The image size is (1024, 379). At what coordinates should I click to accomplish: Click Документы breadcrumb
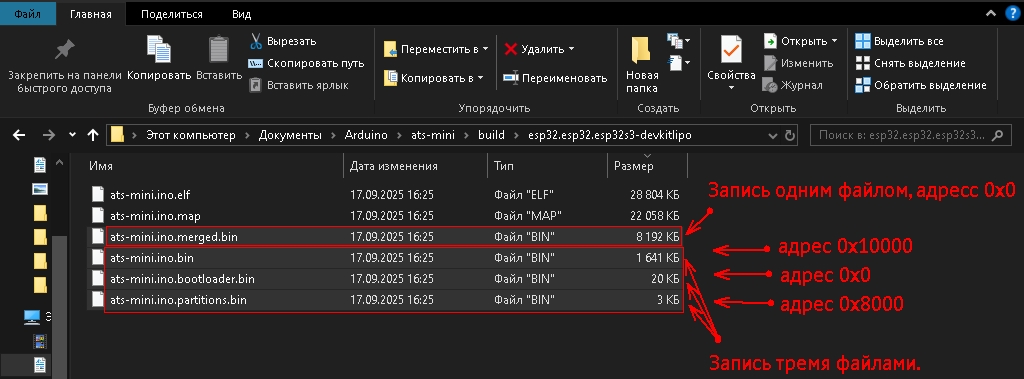pyautogui.click(x=290, y=135)
